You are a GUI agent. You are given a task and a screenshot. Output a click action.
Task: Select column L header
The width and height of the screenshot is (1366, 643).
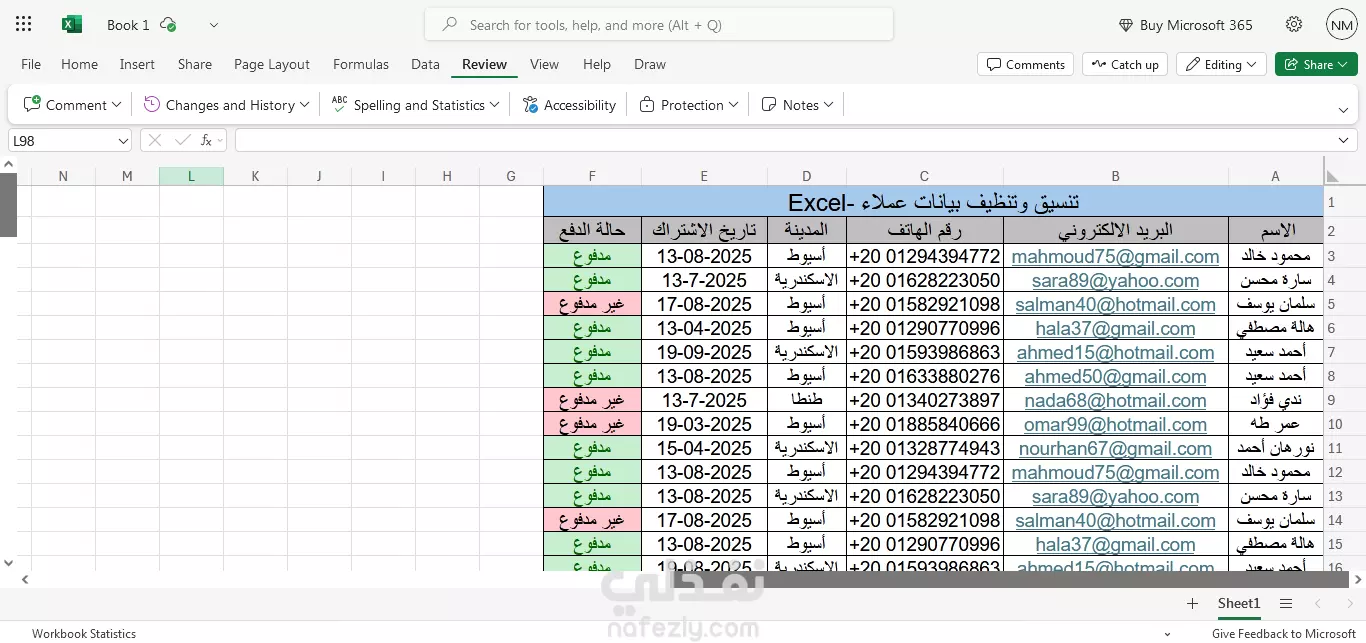click(191, 176)
